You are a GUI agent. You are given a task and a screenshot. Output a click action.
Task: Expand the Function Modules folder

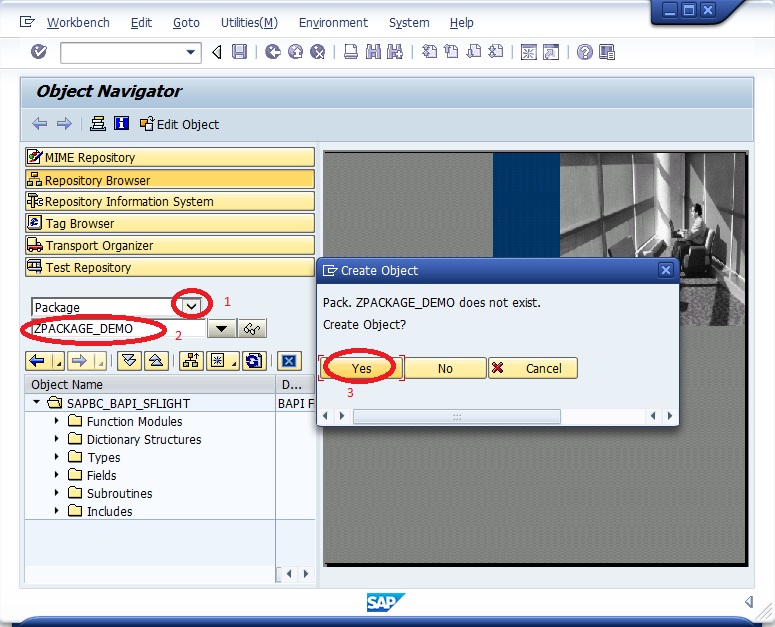(56, 421)
